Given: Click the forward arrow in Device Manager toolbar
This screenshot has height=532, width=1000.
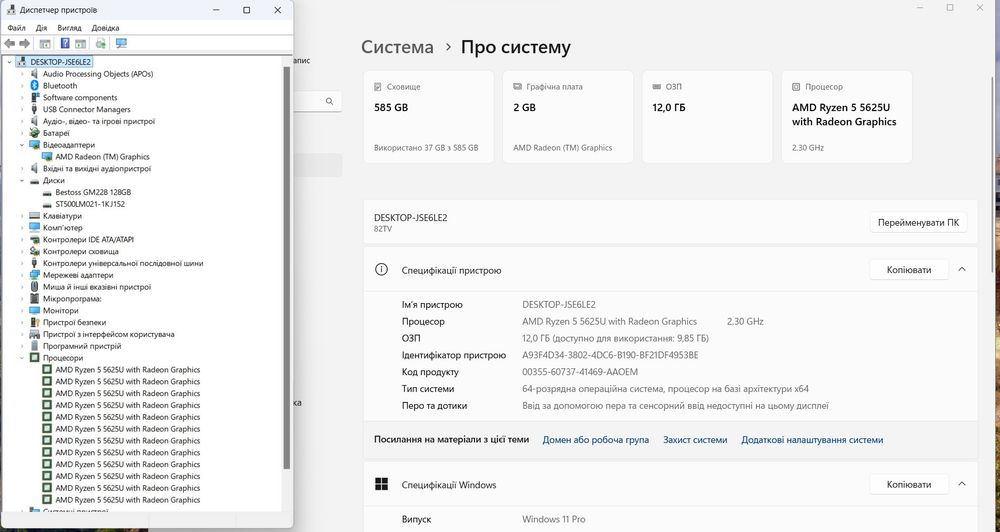Looking at the screenshot, I should click(24, 43).
